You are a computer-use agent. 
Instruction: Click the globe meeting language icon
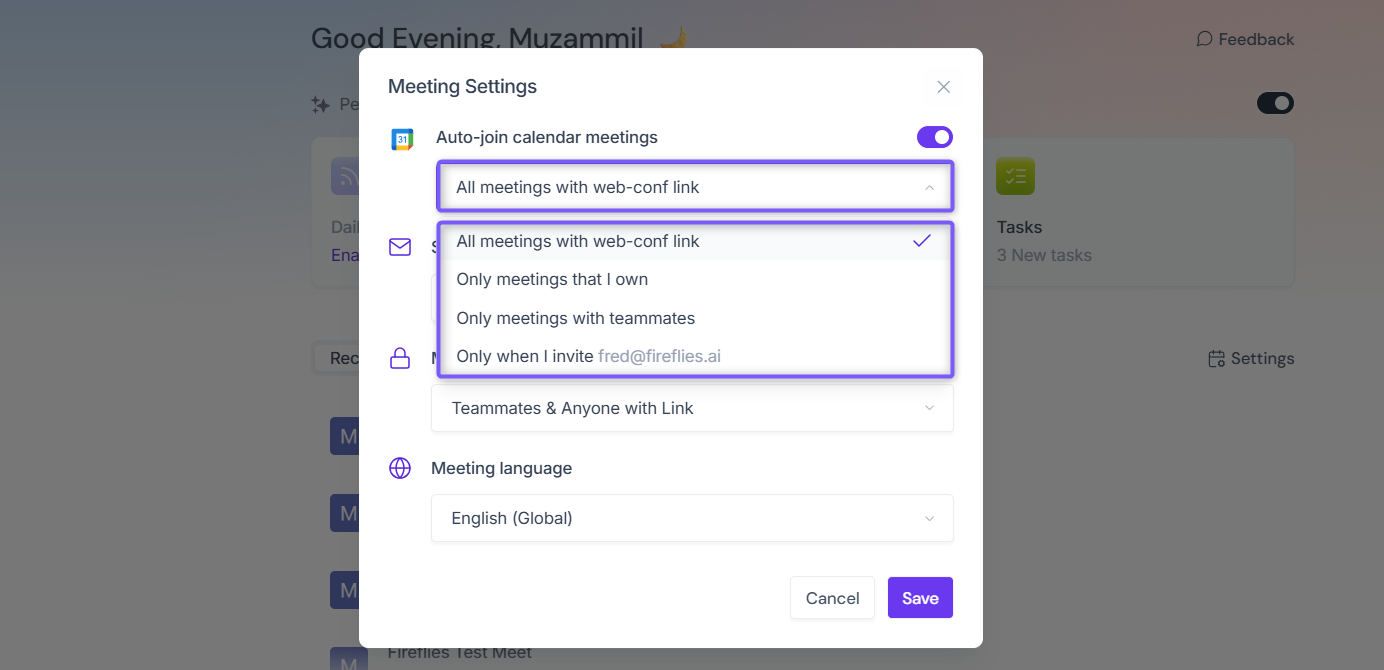click(x=400, y=468)
